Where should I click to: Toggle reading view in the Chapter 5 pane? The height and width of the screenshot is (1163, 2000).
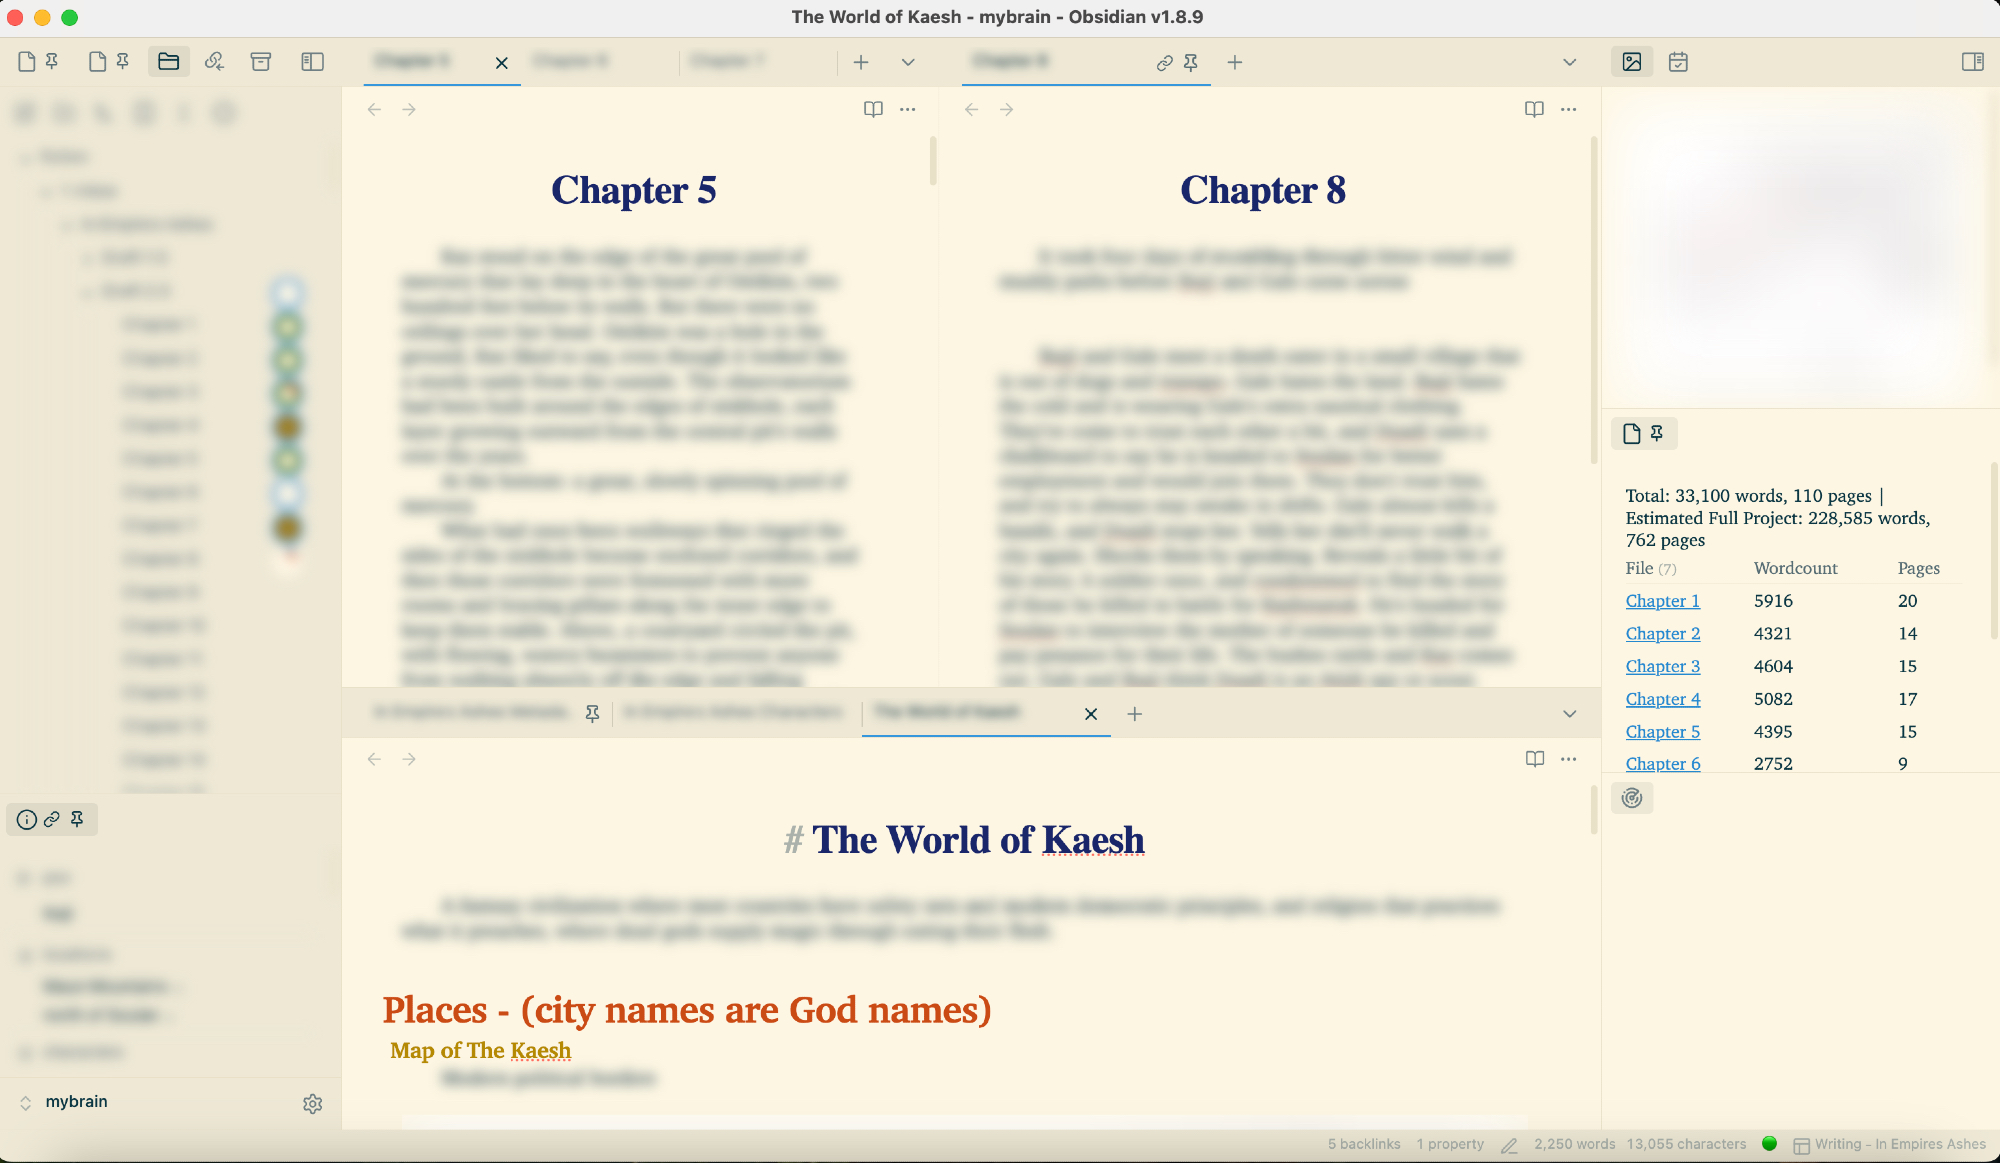point(873,109)
